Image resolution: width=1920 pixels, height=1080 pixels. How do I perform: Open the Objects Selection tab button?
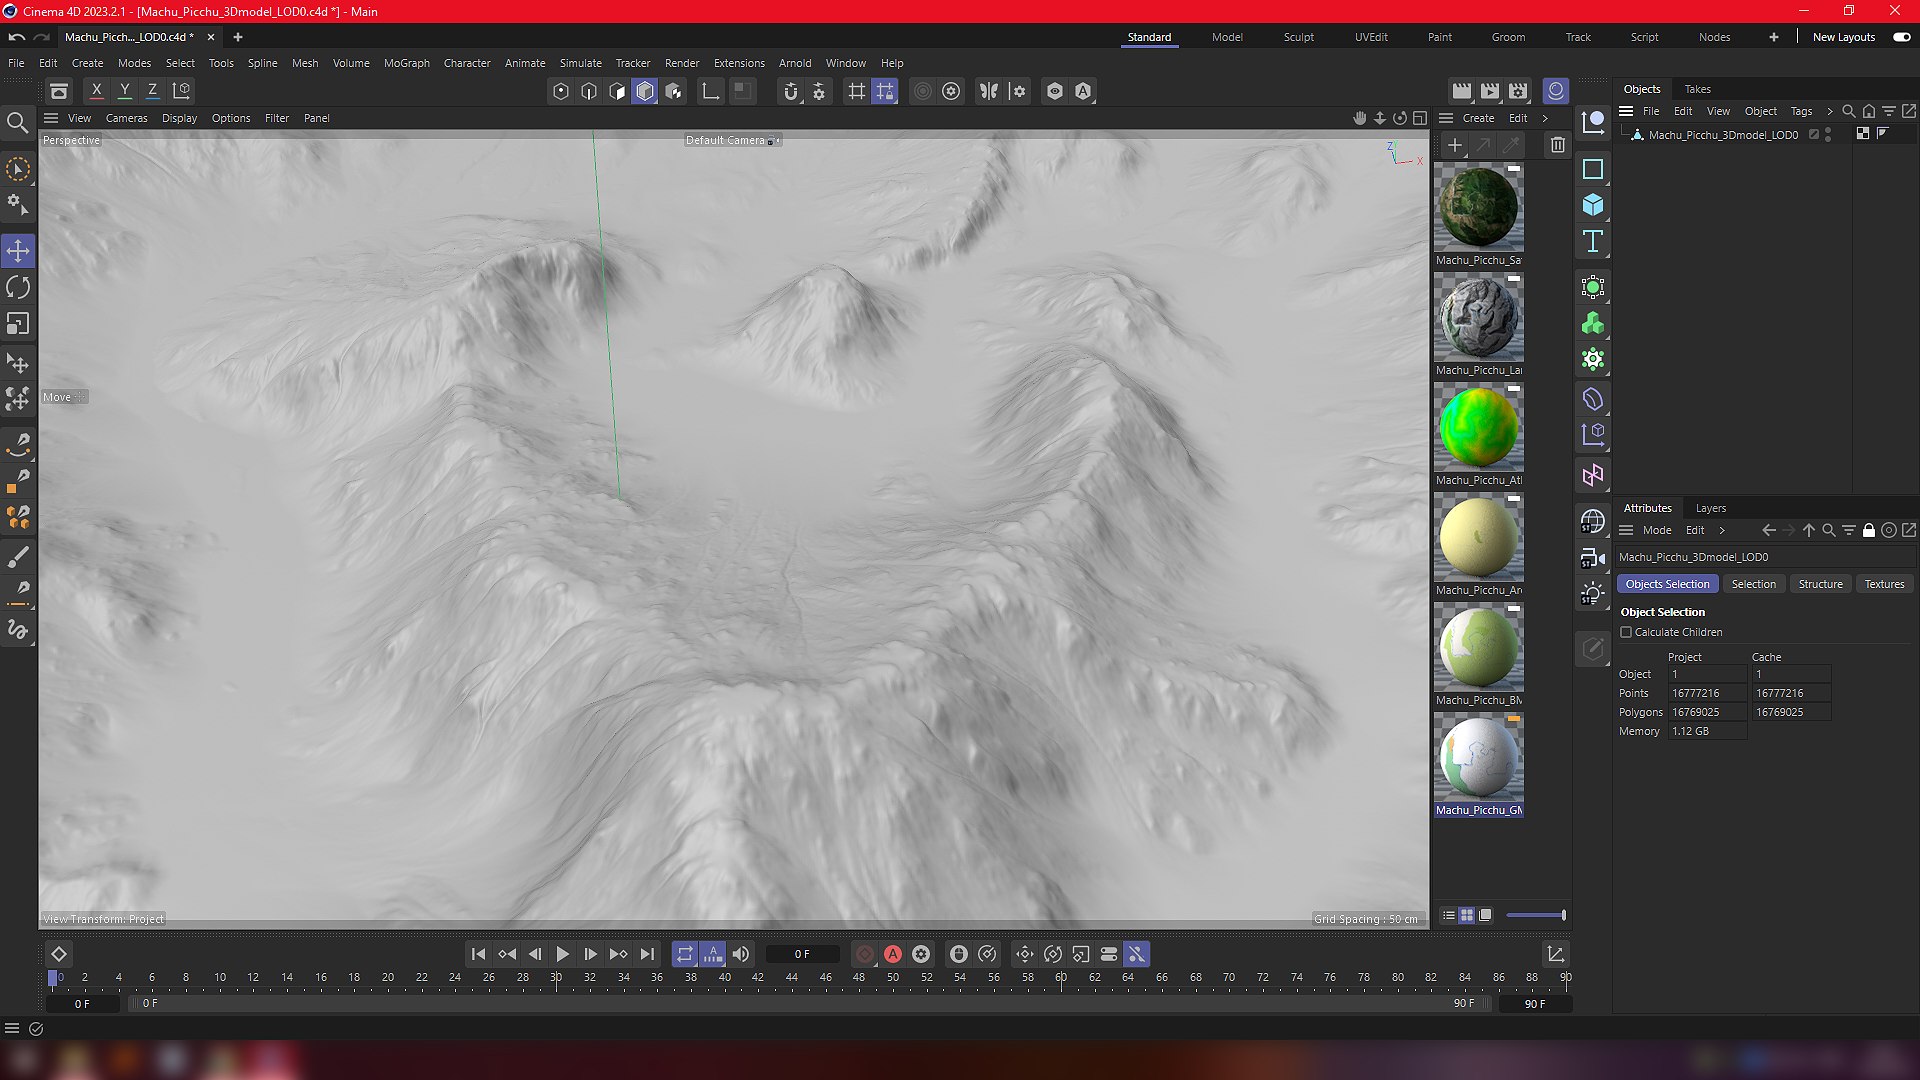1667,584
